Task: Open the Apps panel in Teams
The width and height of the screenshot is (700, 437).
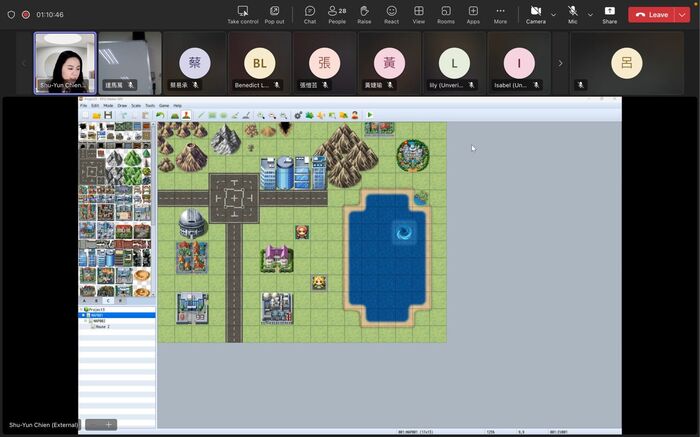Action: [473, 15]
